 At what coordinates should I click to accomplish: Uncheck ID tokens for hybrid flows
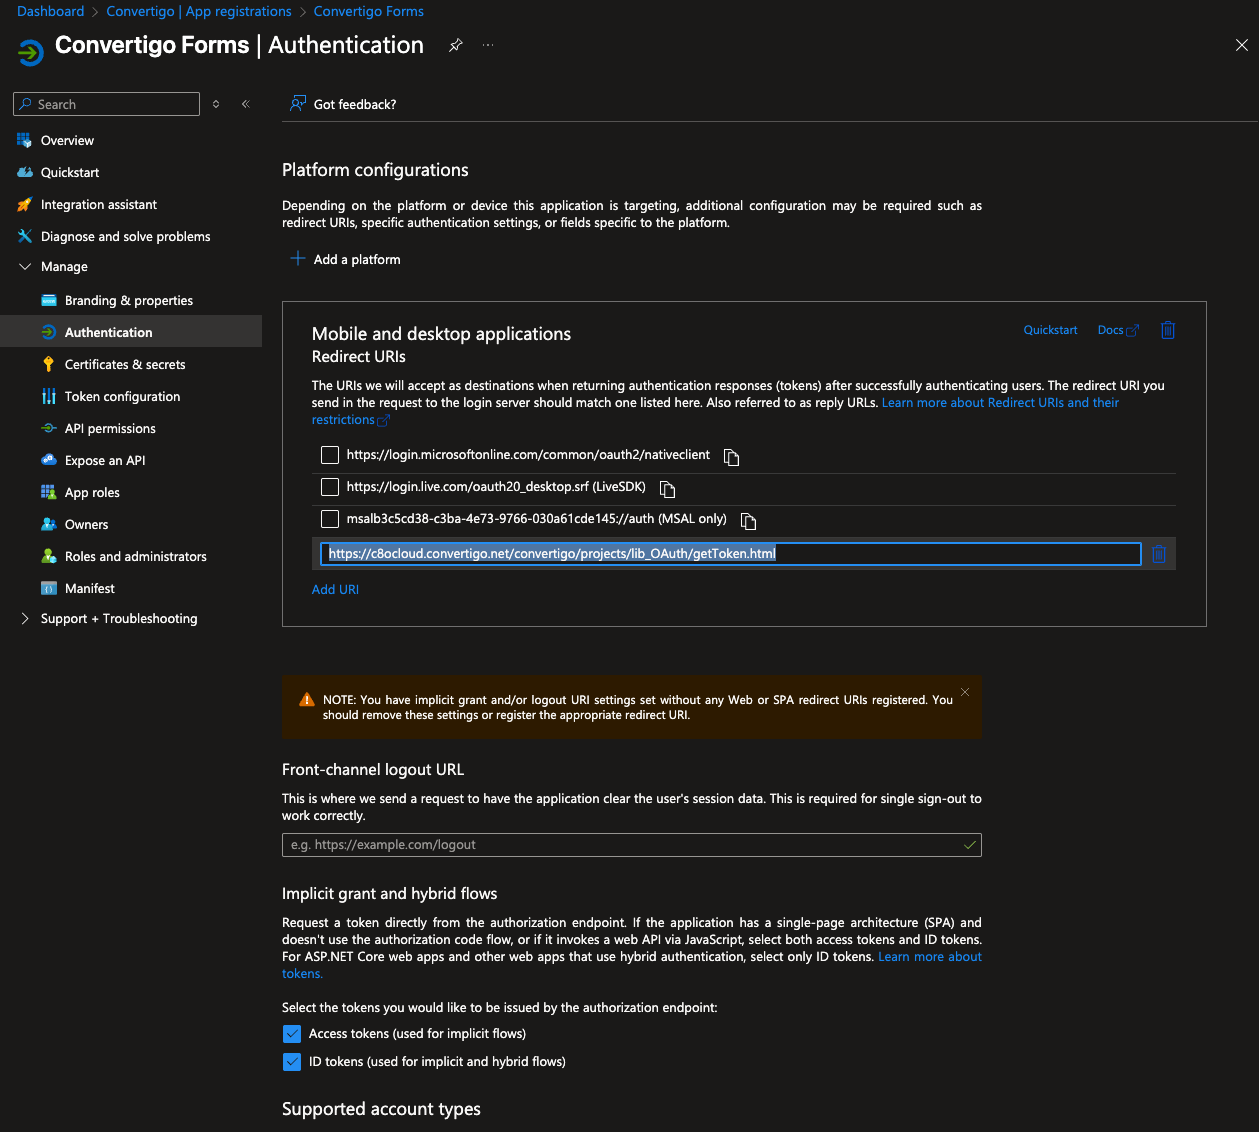tap(292, 1062)
